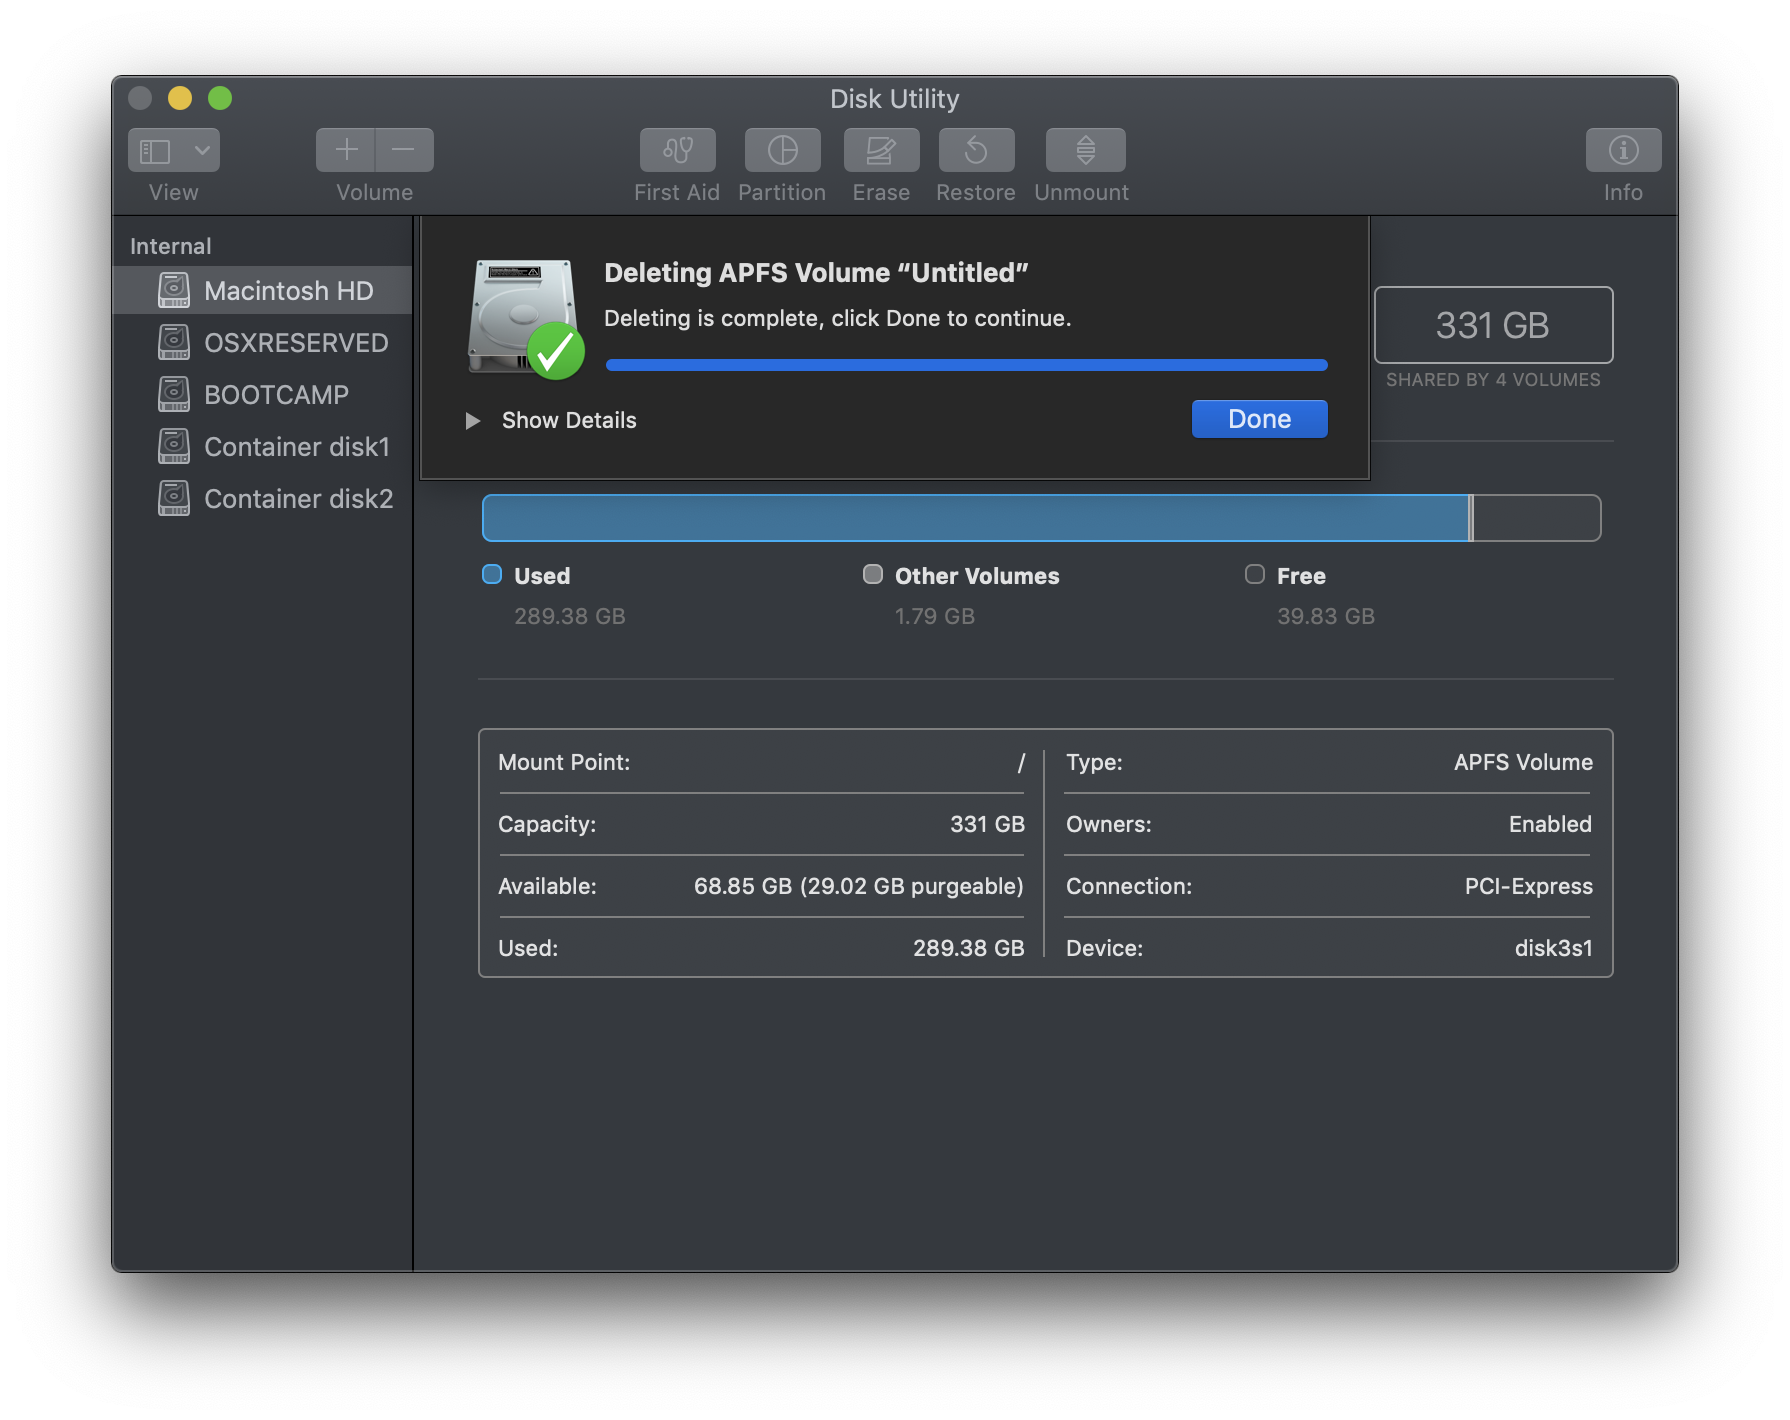
Task: Click the free portion of the storage bar
Action: [1537, 518]
